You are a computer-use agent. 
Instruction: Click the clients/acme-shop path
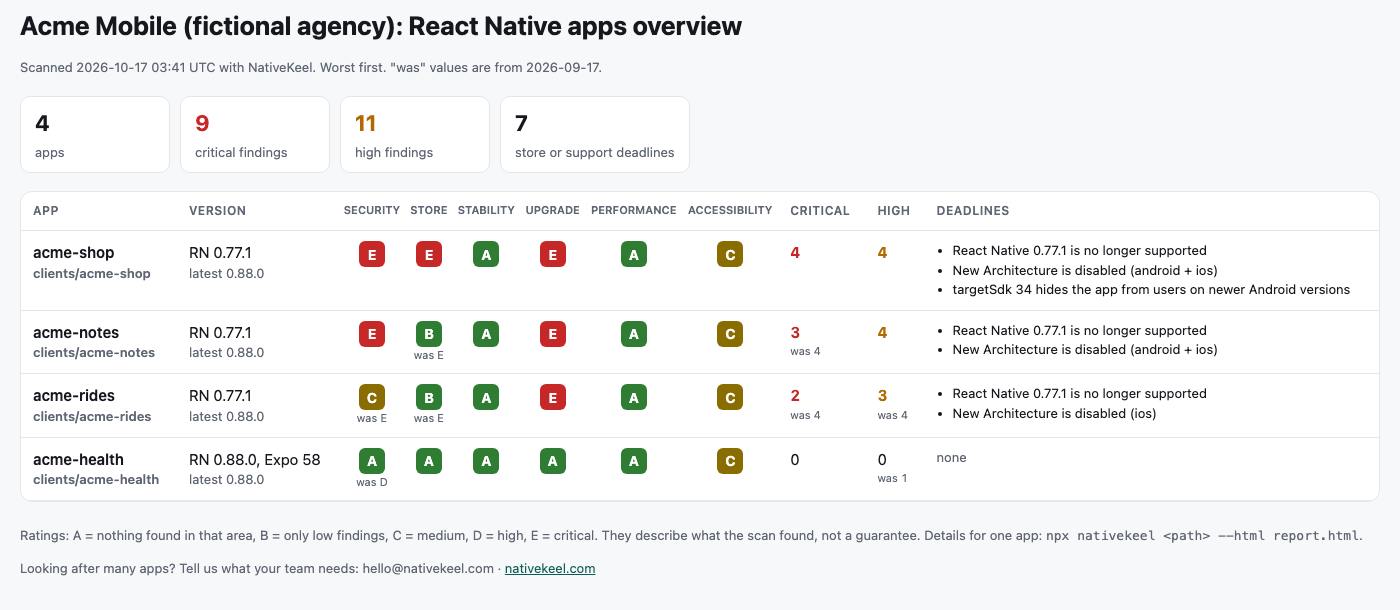[92, 273]
